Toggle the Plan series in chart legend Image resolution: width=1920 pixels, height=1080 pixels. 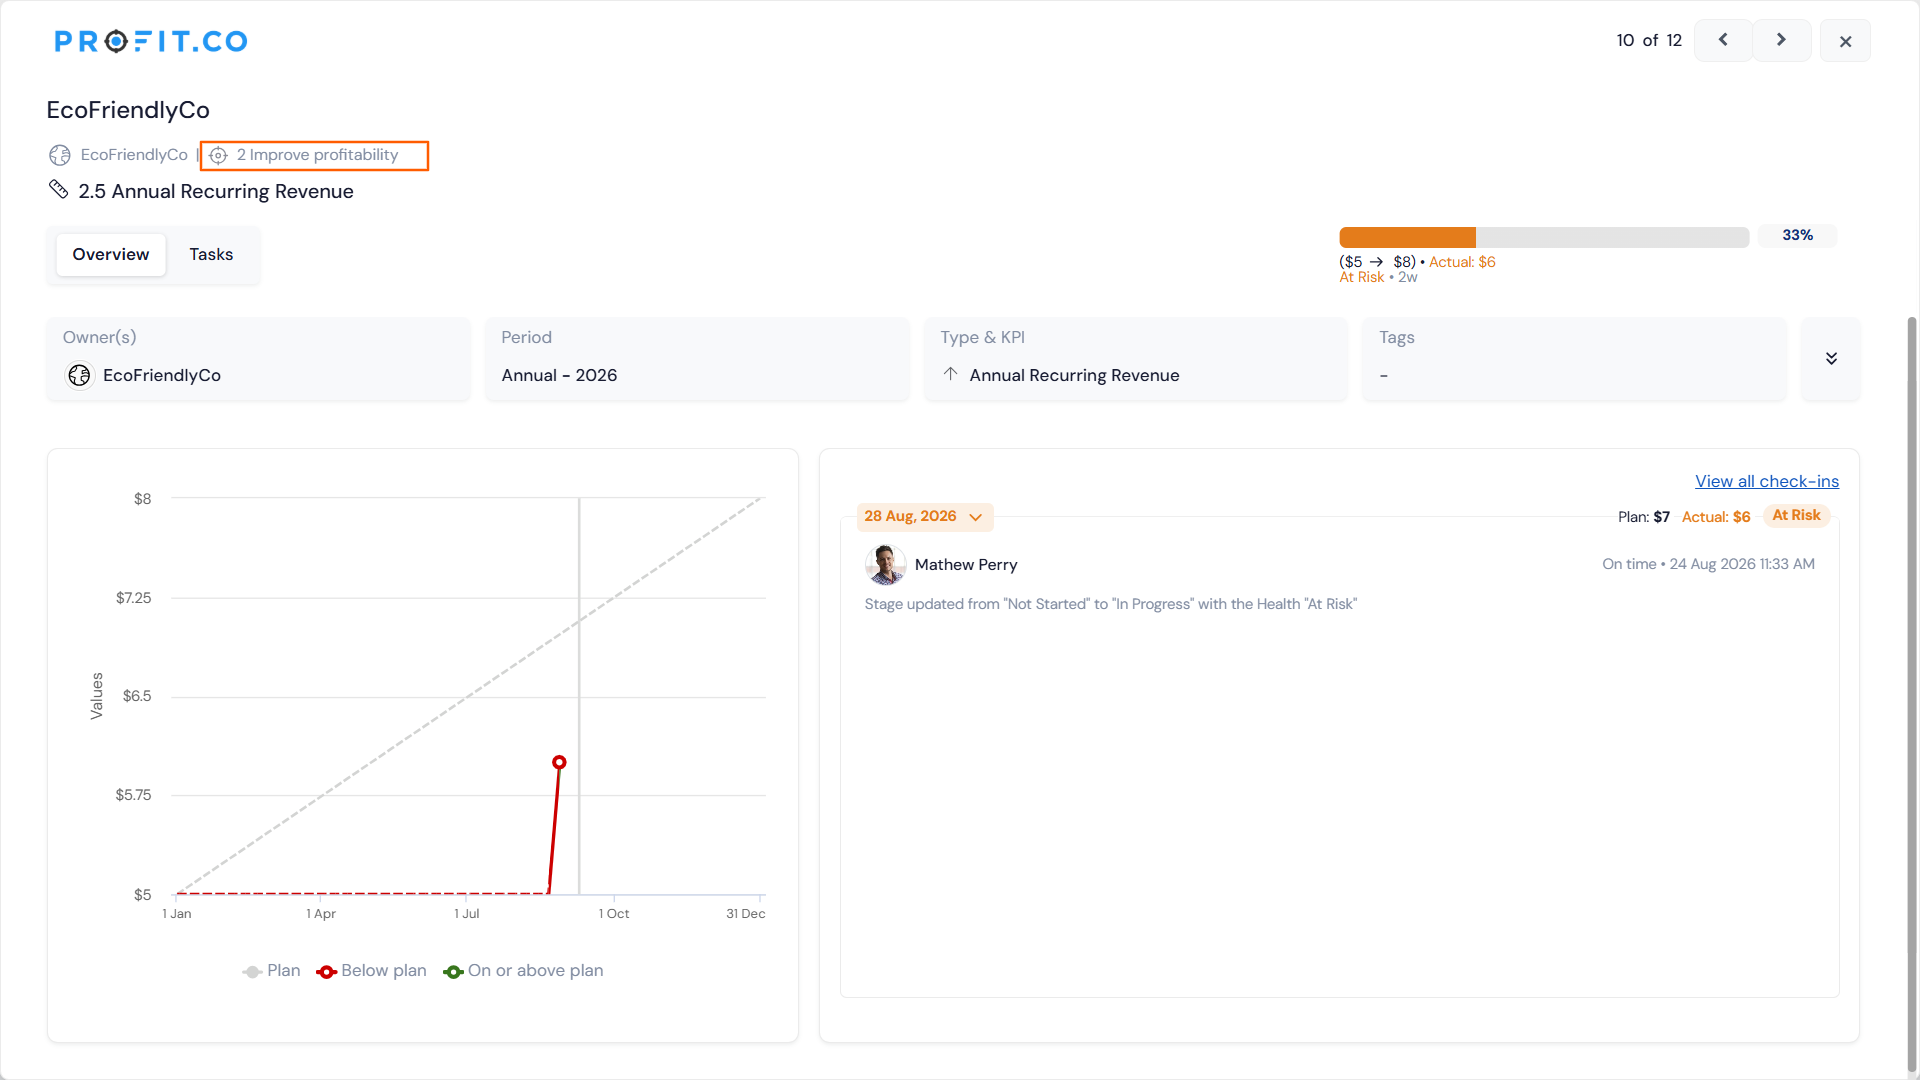[271, 971]
